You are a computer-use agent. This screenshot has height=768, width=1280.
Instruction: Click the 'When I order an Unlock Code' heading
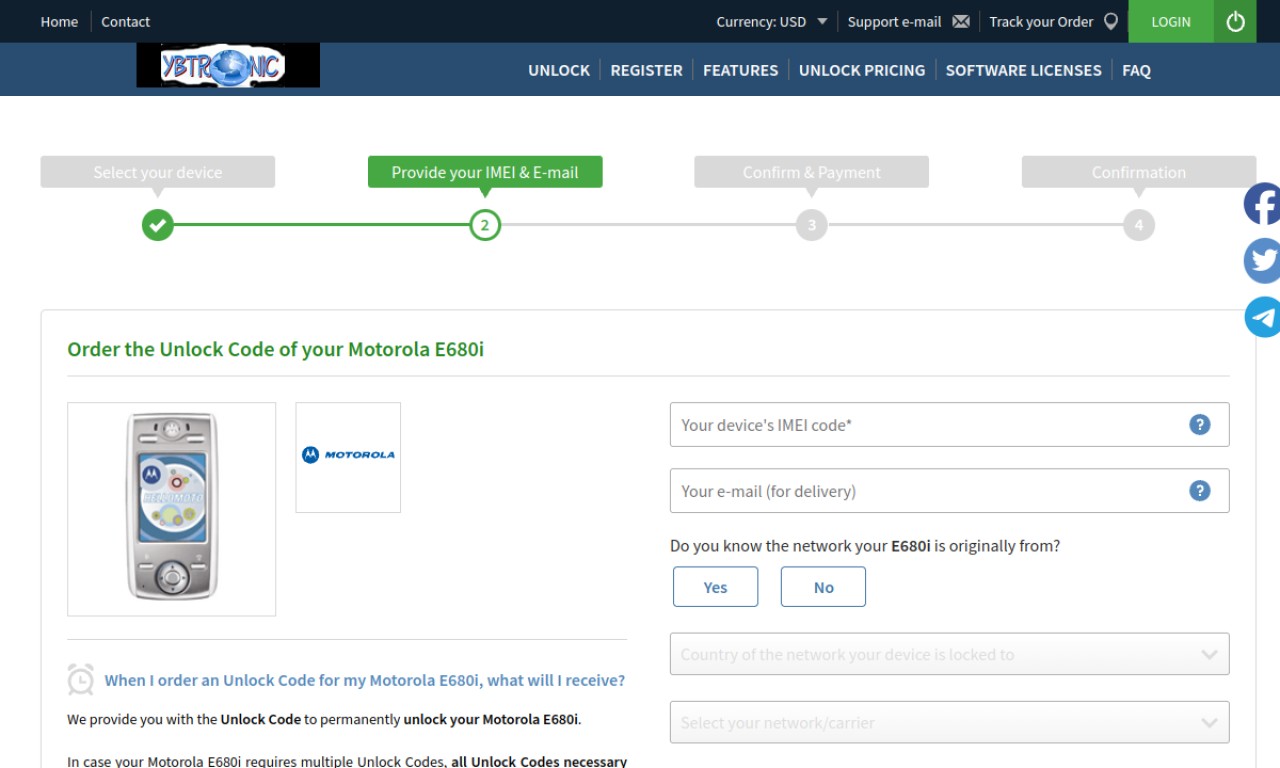365,680
